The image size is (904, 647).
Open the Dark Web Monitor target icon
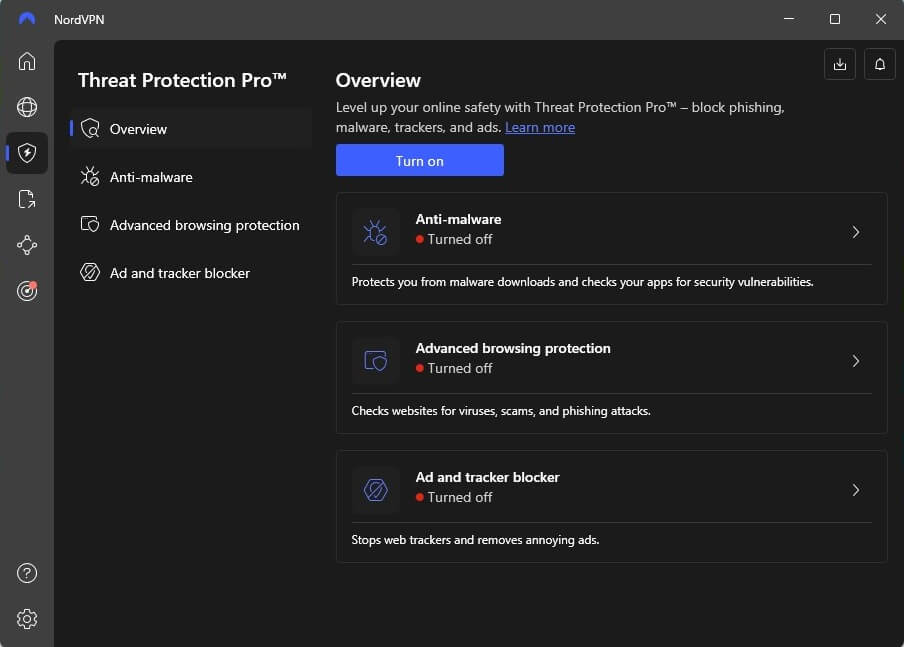coord(27,291)
